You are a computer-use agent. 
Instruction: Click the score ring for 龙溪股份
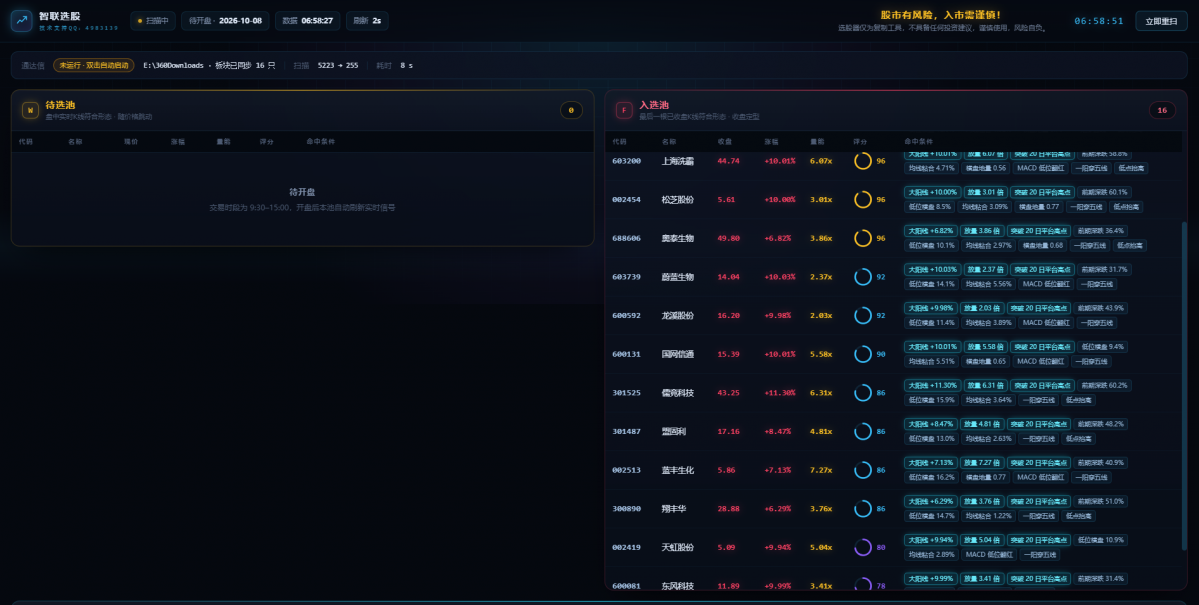pos(863,315)
